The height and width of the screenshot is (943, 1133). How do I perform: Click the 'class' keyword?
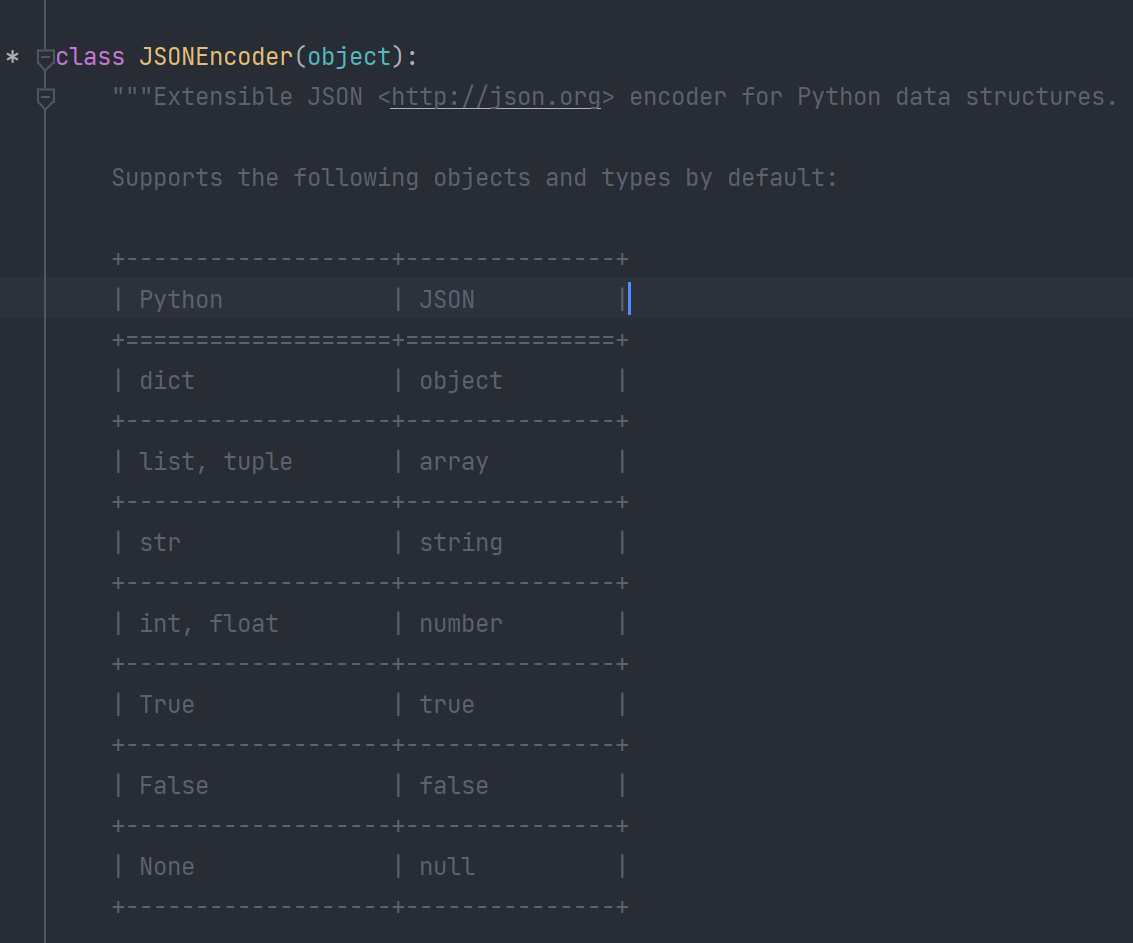(x=90, y=57)
